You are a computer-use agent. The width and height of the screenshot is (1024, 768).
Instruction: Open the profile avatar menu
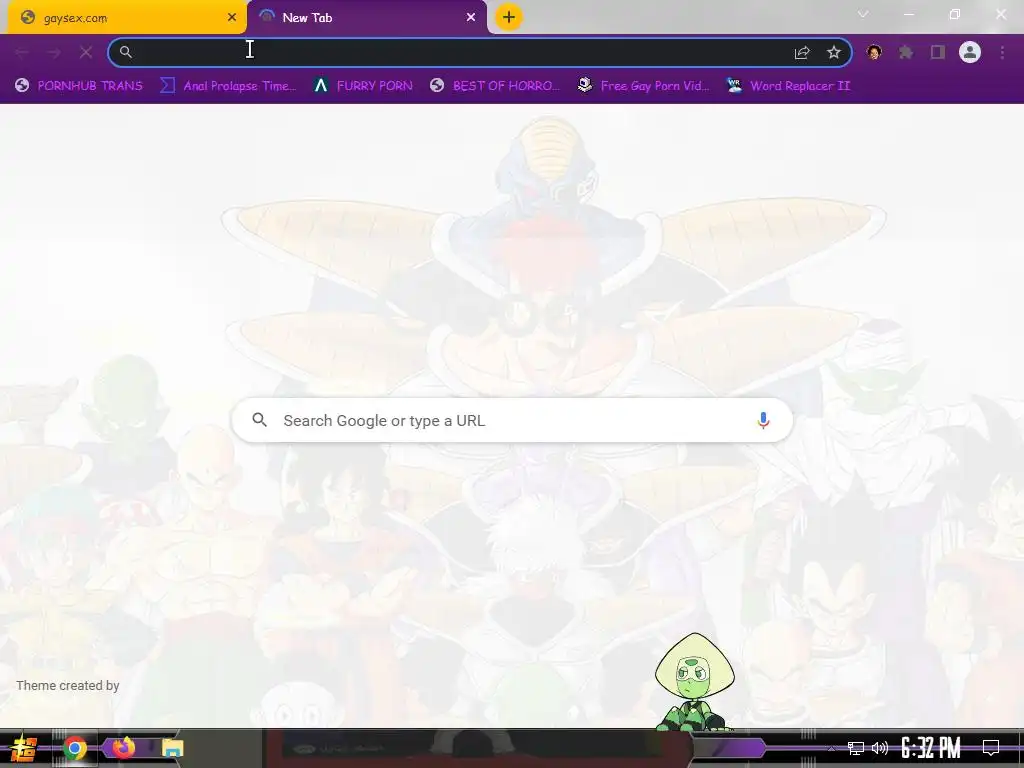point(970,52)
